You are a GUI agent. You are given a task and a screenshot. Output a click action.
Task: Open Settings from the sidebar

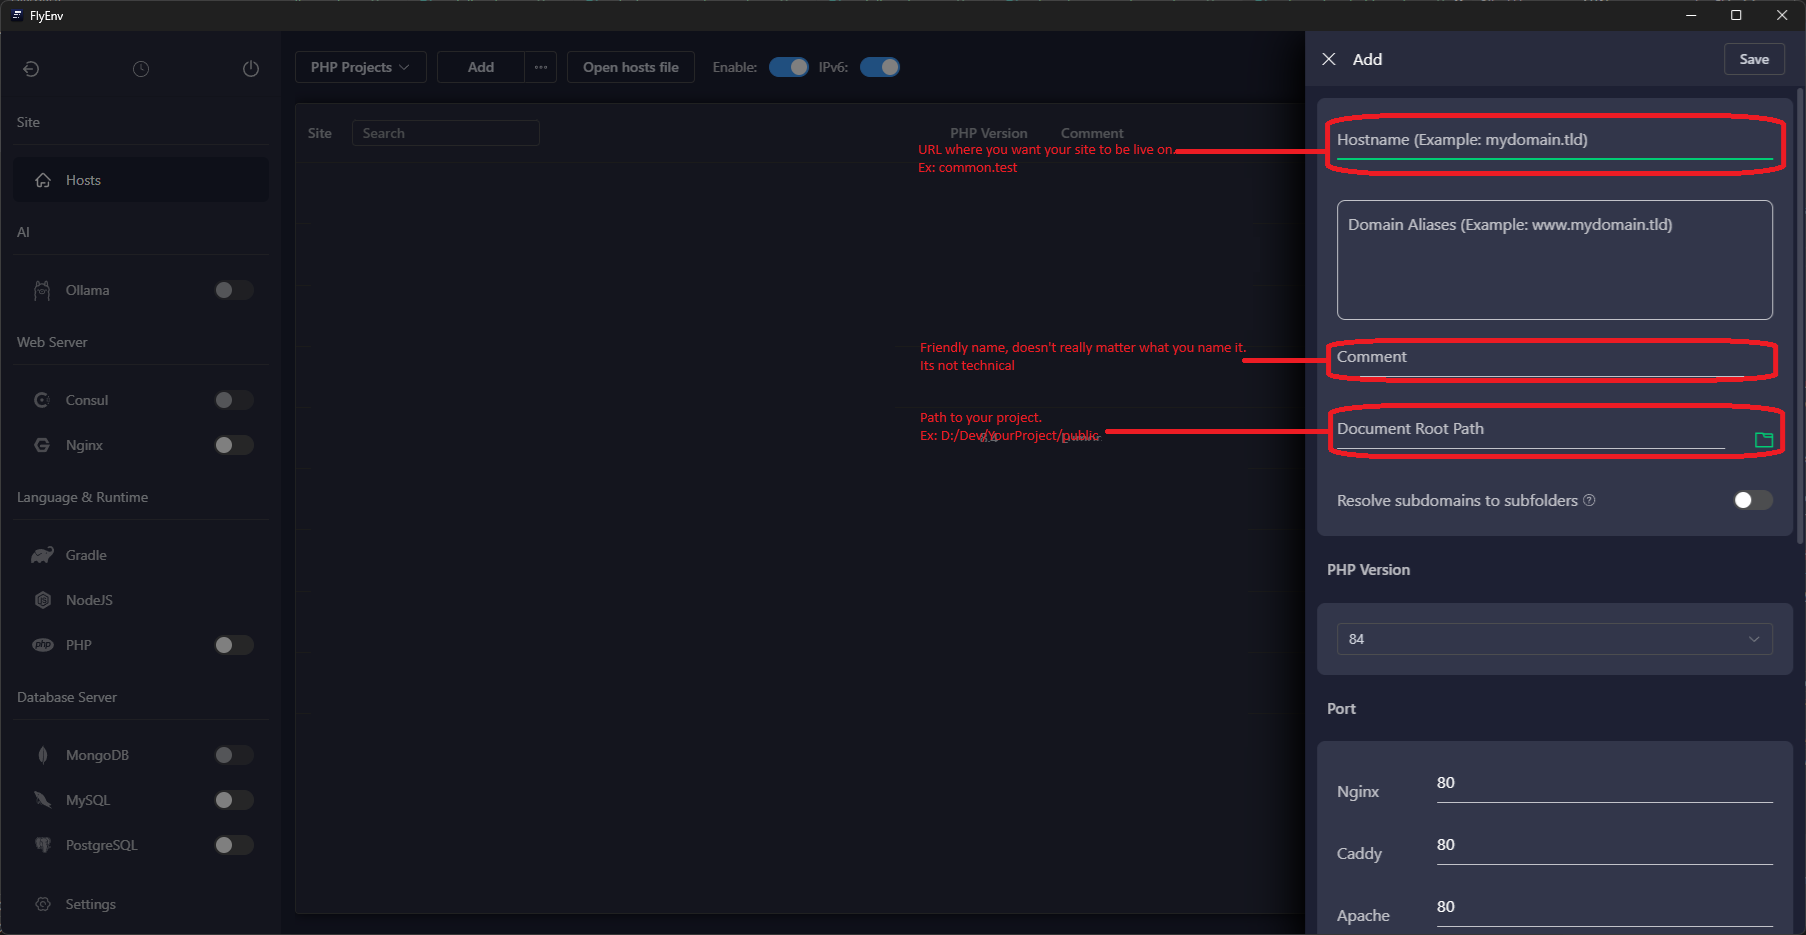[90, 904]
